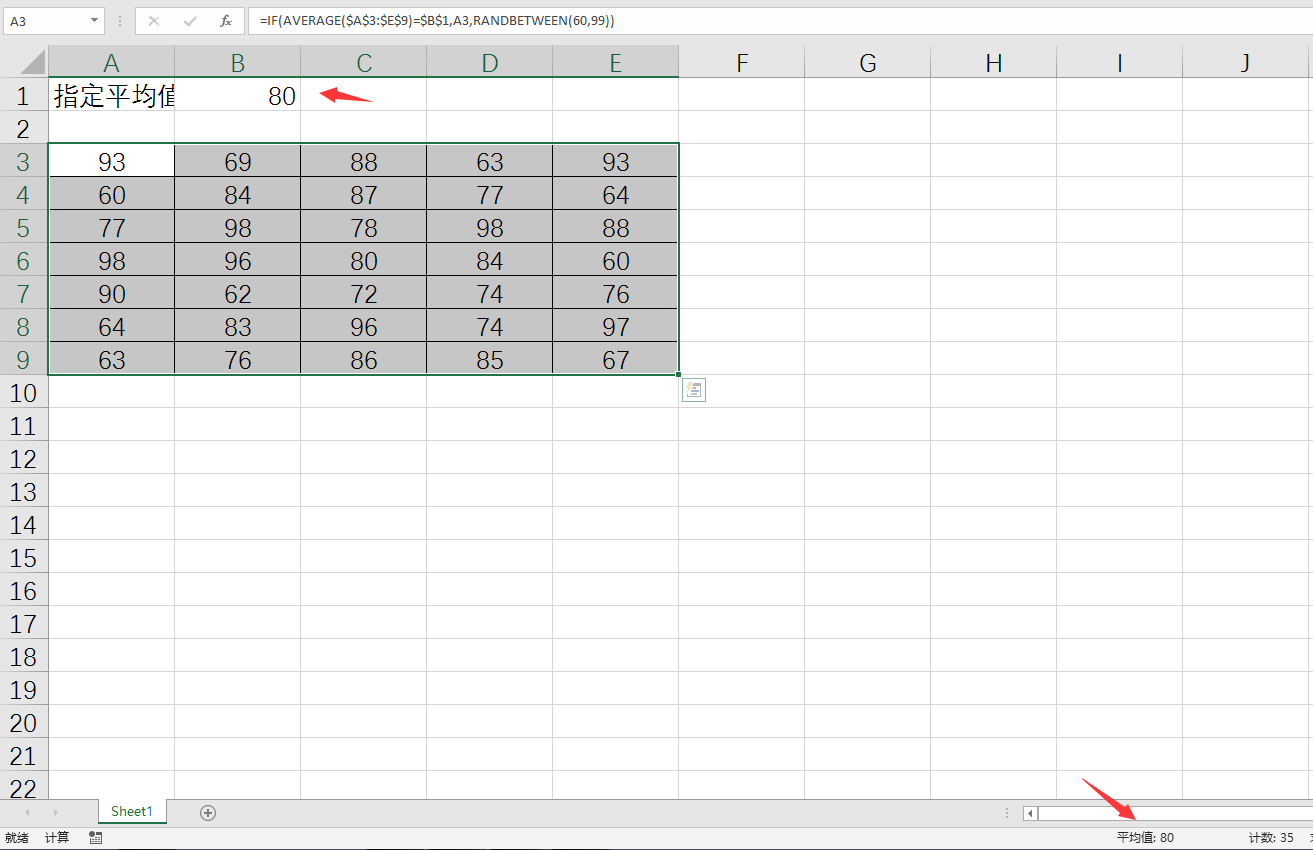Click cell E5 containing 88
The height and width of the screenshot is (850, 1313).
(x=615, y=227)
